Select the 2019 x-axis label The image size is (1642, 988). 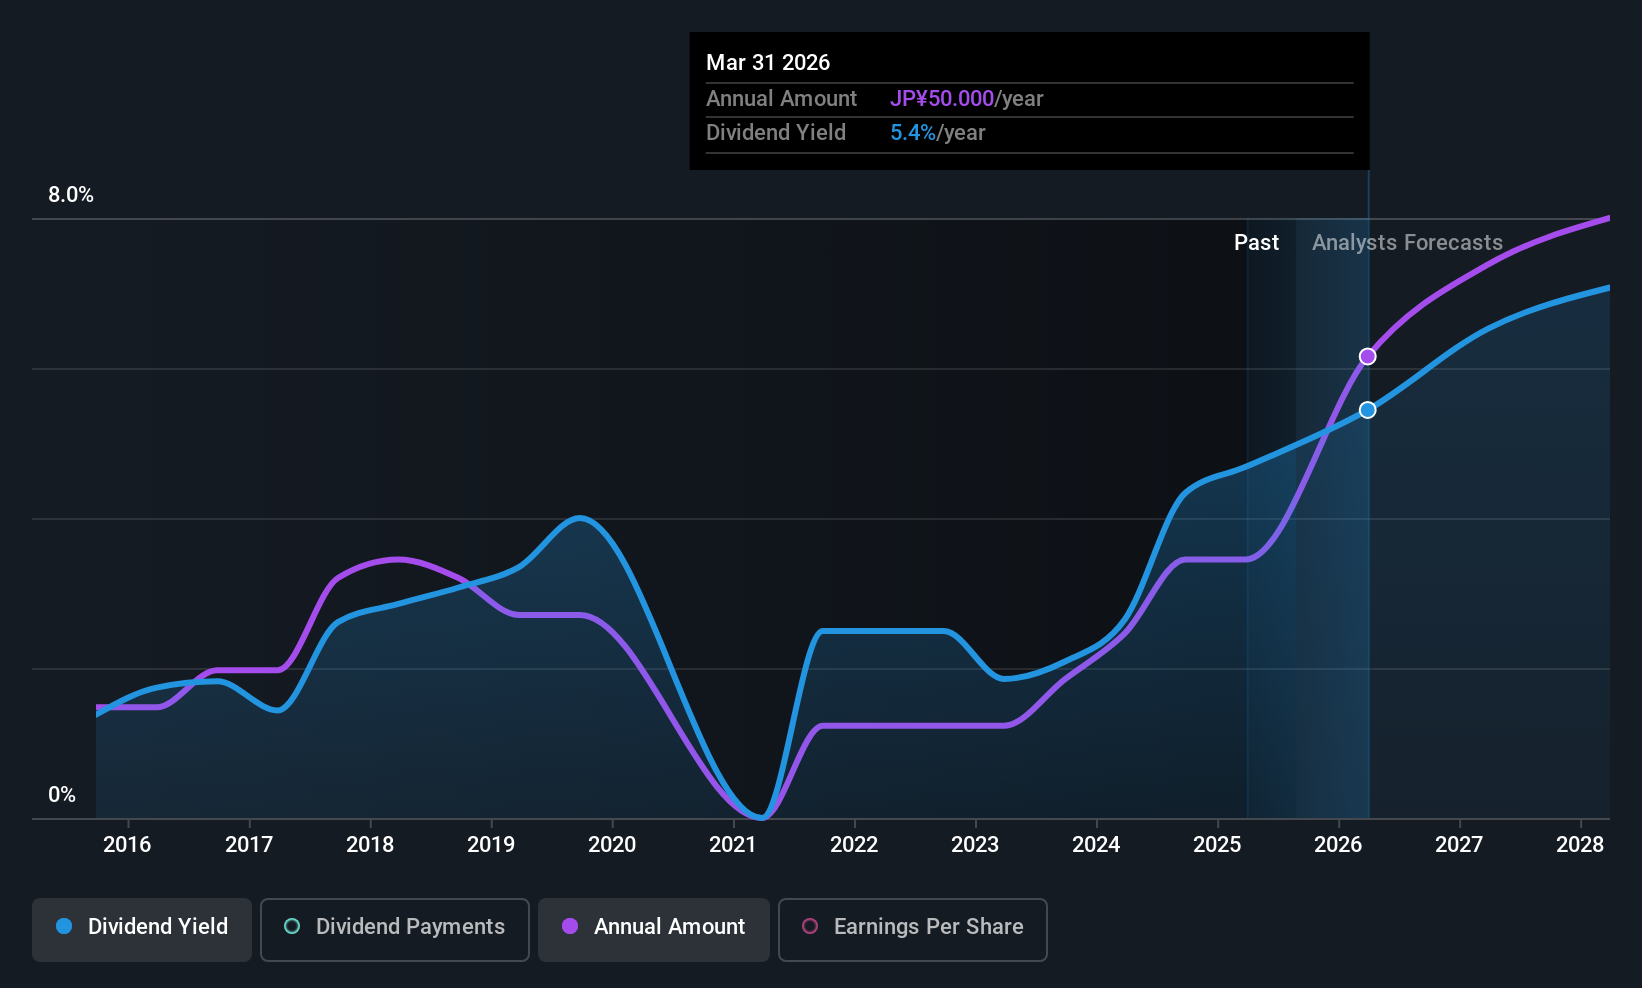(x=491, y=845)
